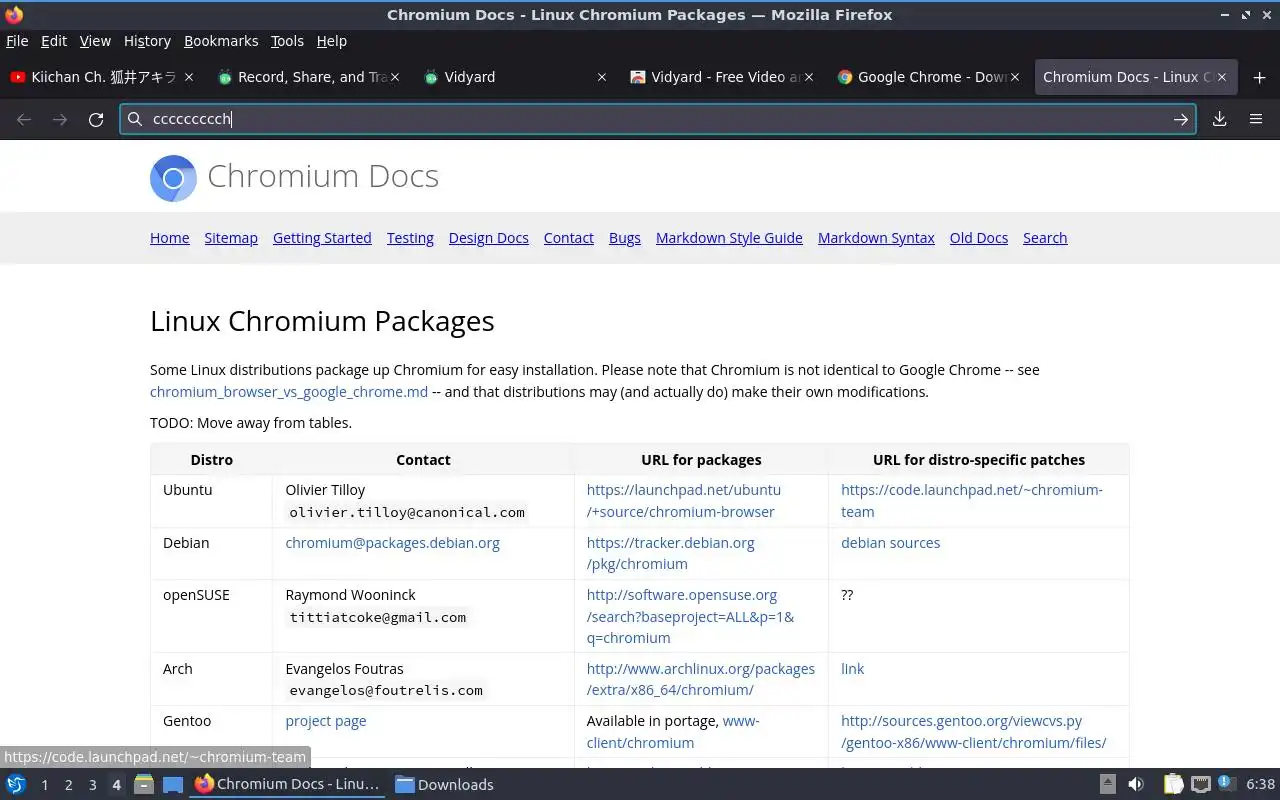The width and height of the screenshot is (1280, 800).
Task: Close the Vidyard tab
Action: pos(601,77)
